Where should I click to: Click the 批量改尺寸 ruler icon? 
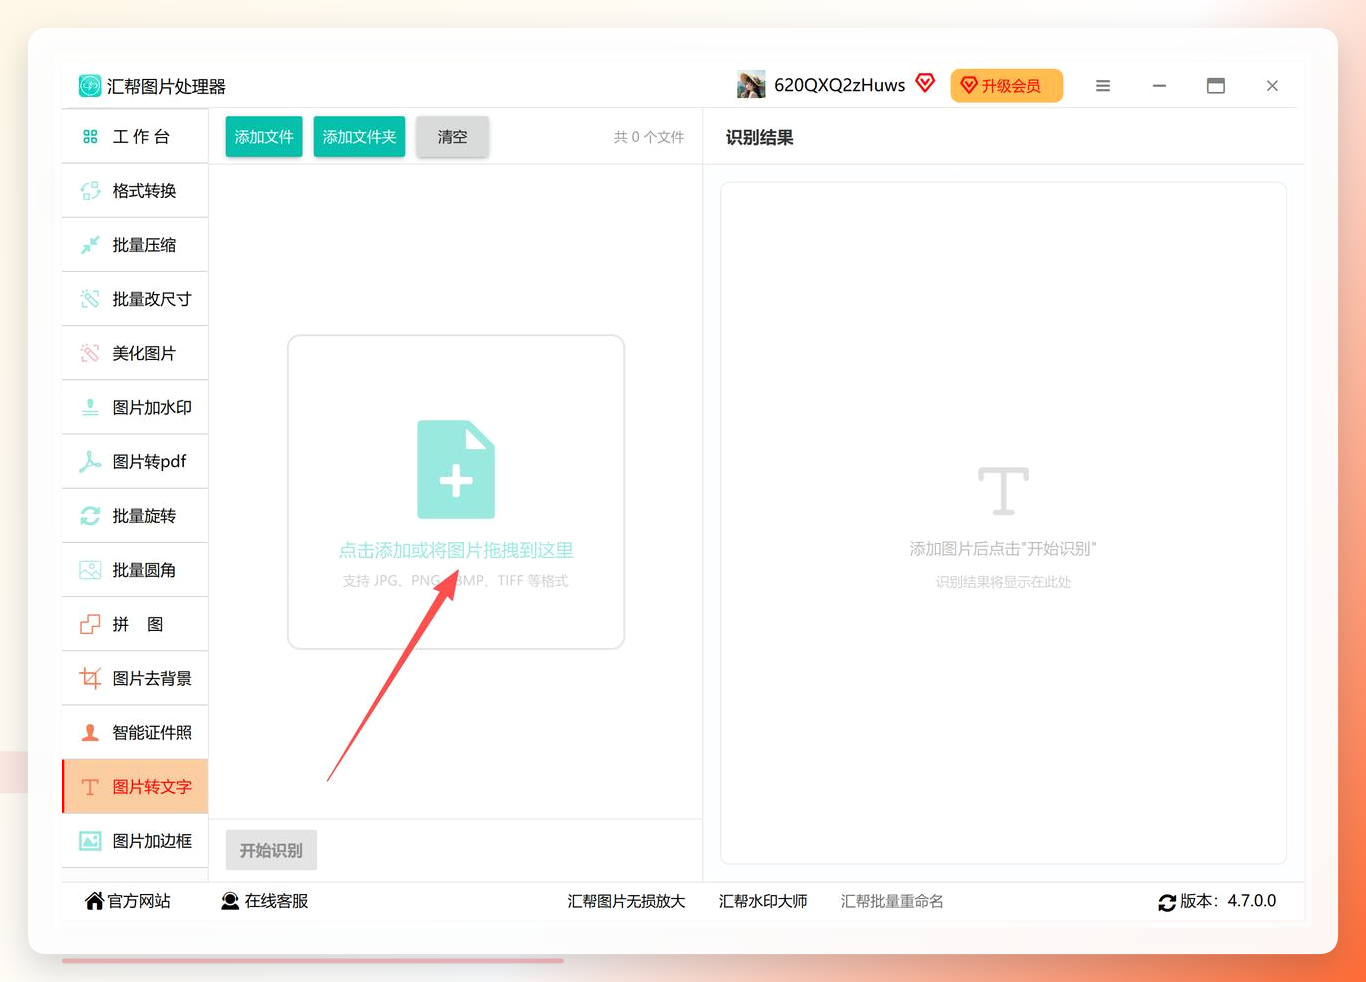pos(90,299)
